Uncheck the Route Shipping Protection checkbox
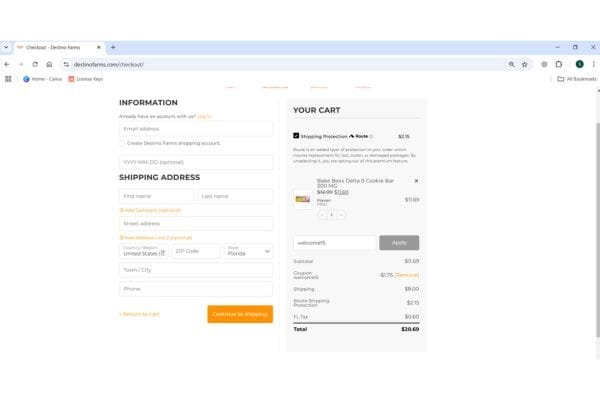The height and width of the screenshot is (400, 600). coord(296,135)
